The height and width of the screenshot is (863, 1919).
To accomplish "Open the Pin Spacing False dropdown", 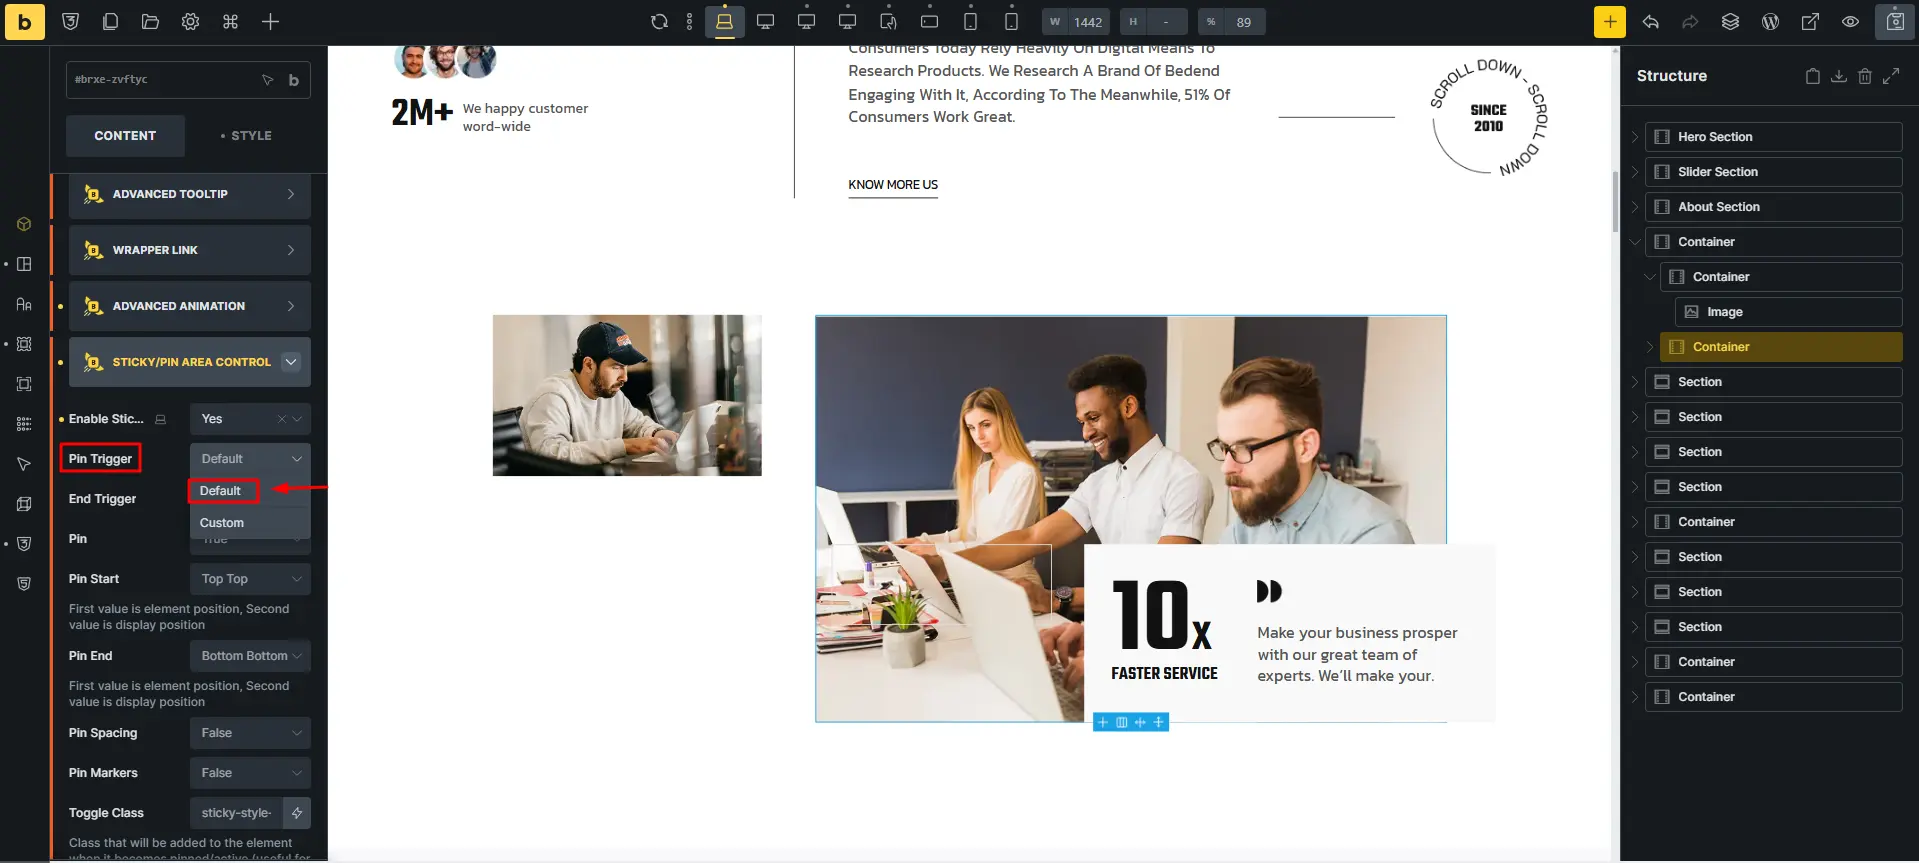I will [x=250, y=733].
